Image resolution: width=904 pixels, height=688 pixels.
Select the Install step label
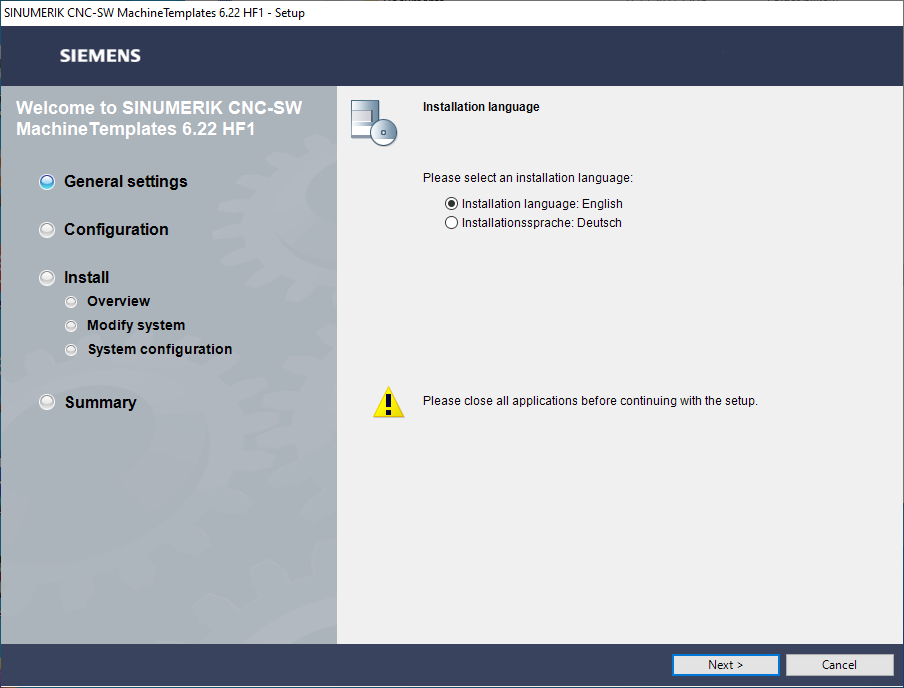87,278
